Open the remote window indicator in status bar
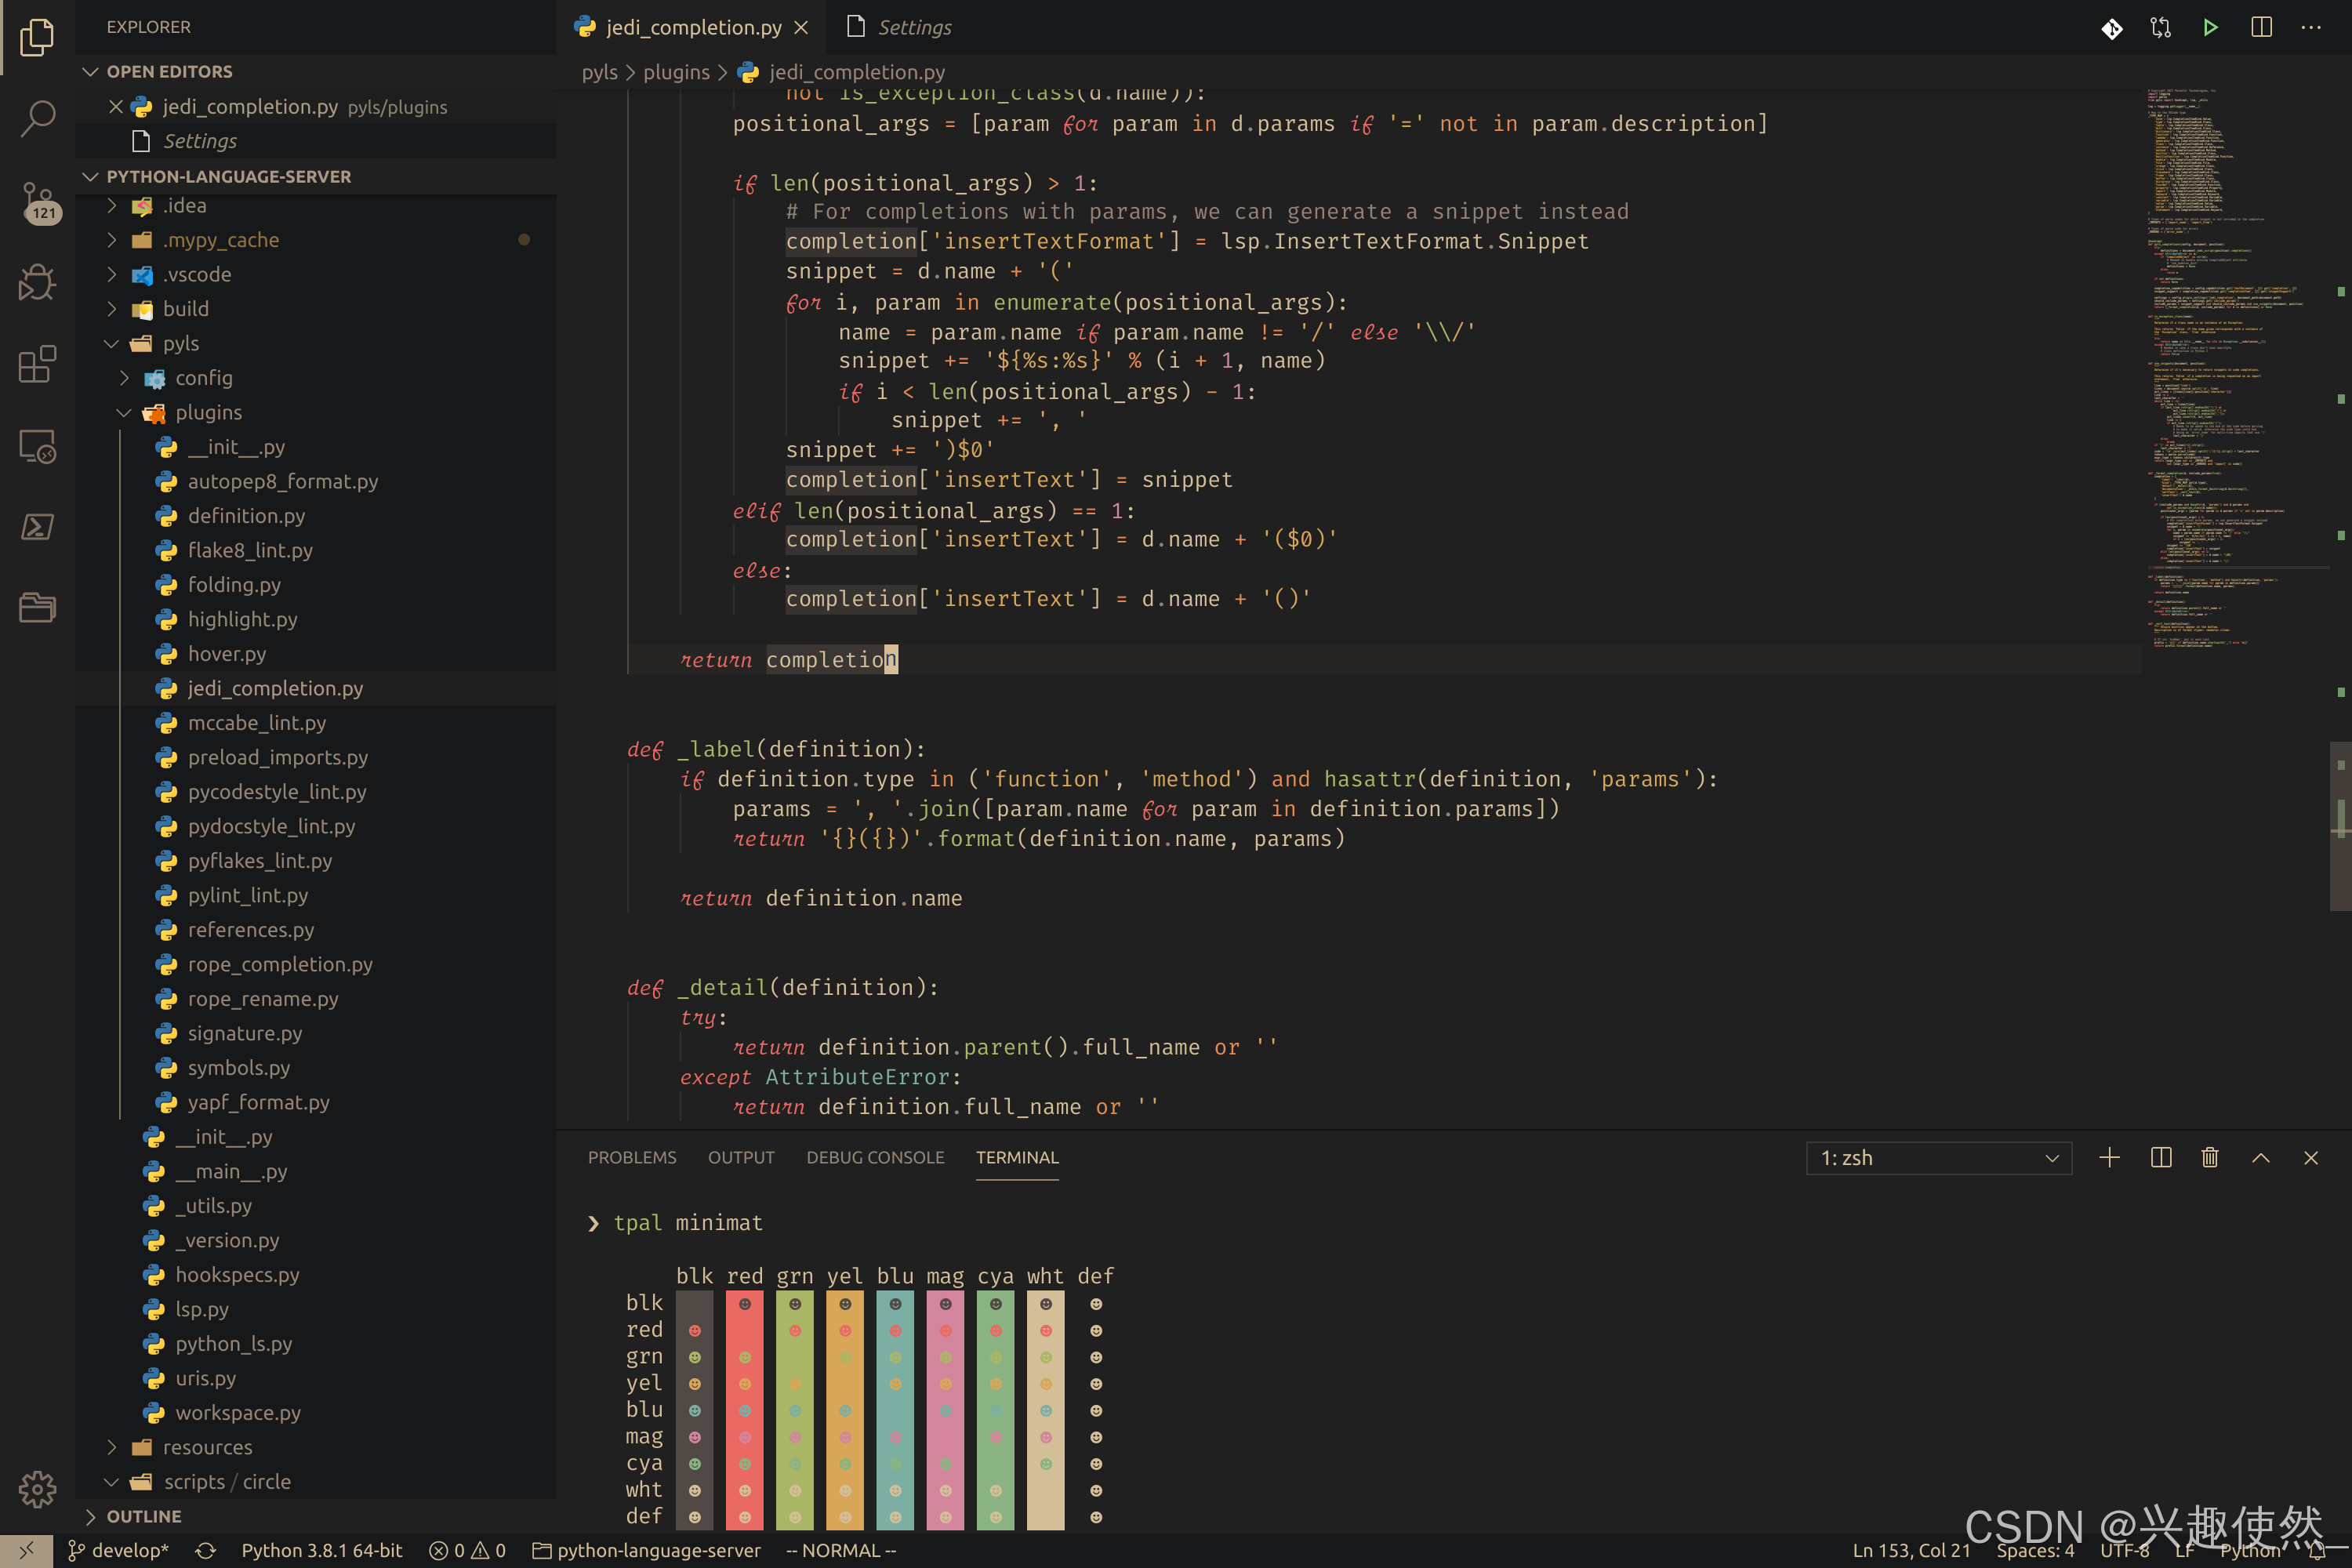This screenshot has width=2352, height=1568. coord(26,1550)
